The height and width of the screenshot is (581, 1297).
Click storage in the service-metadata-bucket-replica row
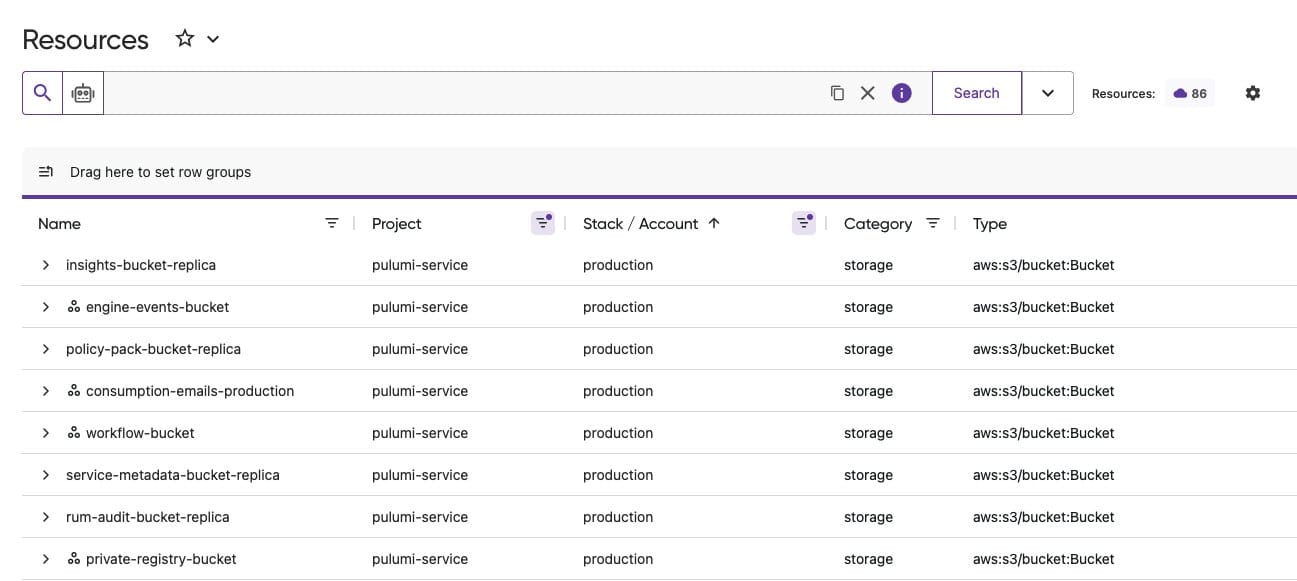[x=868, y=475]
